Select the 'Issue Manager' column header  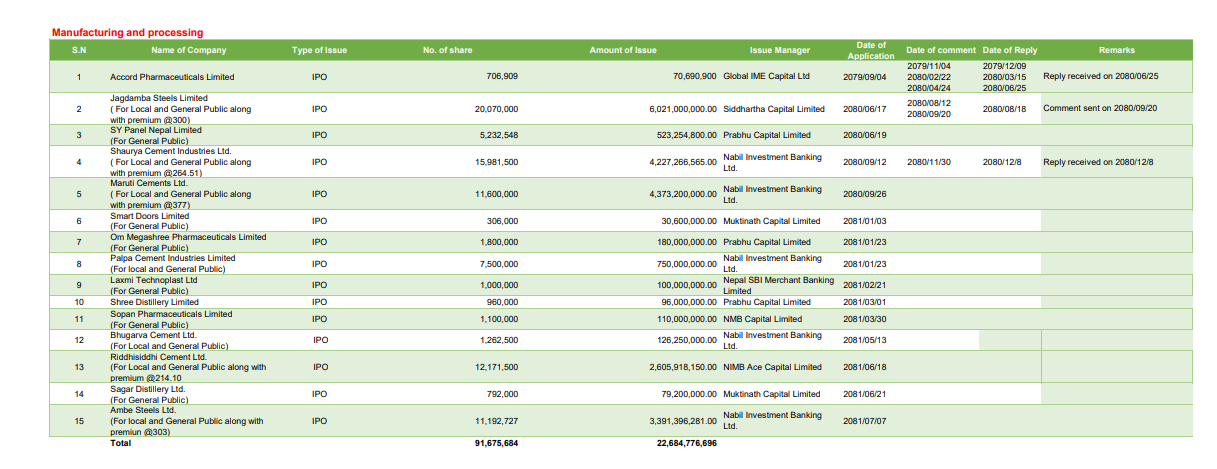(x=780, y=50)
